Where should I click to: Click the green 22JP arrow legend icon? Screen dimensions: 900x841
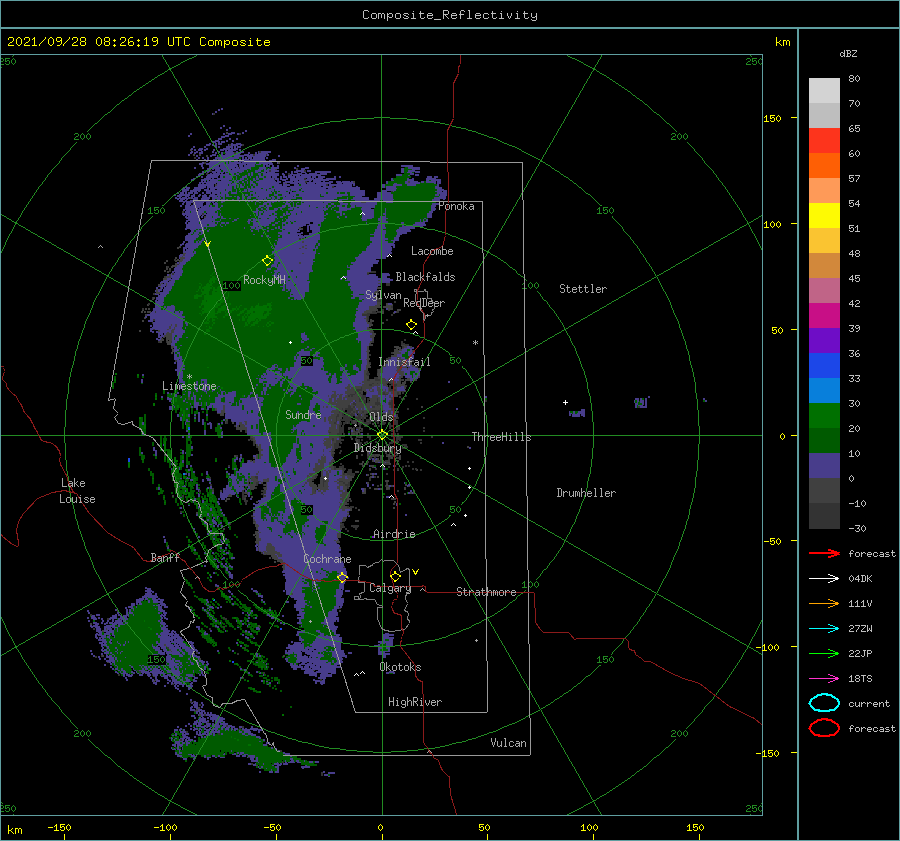click(x=824, y=653)
